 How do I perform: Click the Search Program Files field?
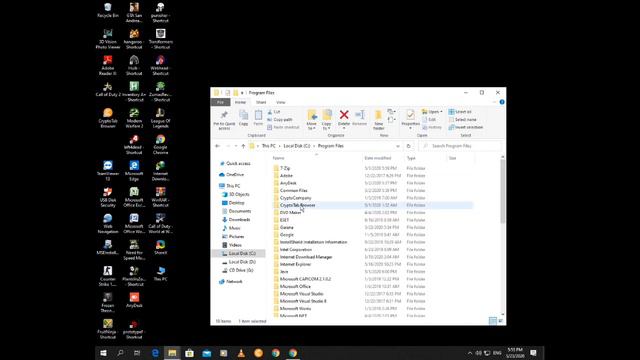tap(460, 146)
